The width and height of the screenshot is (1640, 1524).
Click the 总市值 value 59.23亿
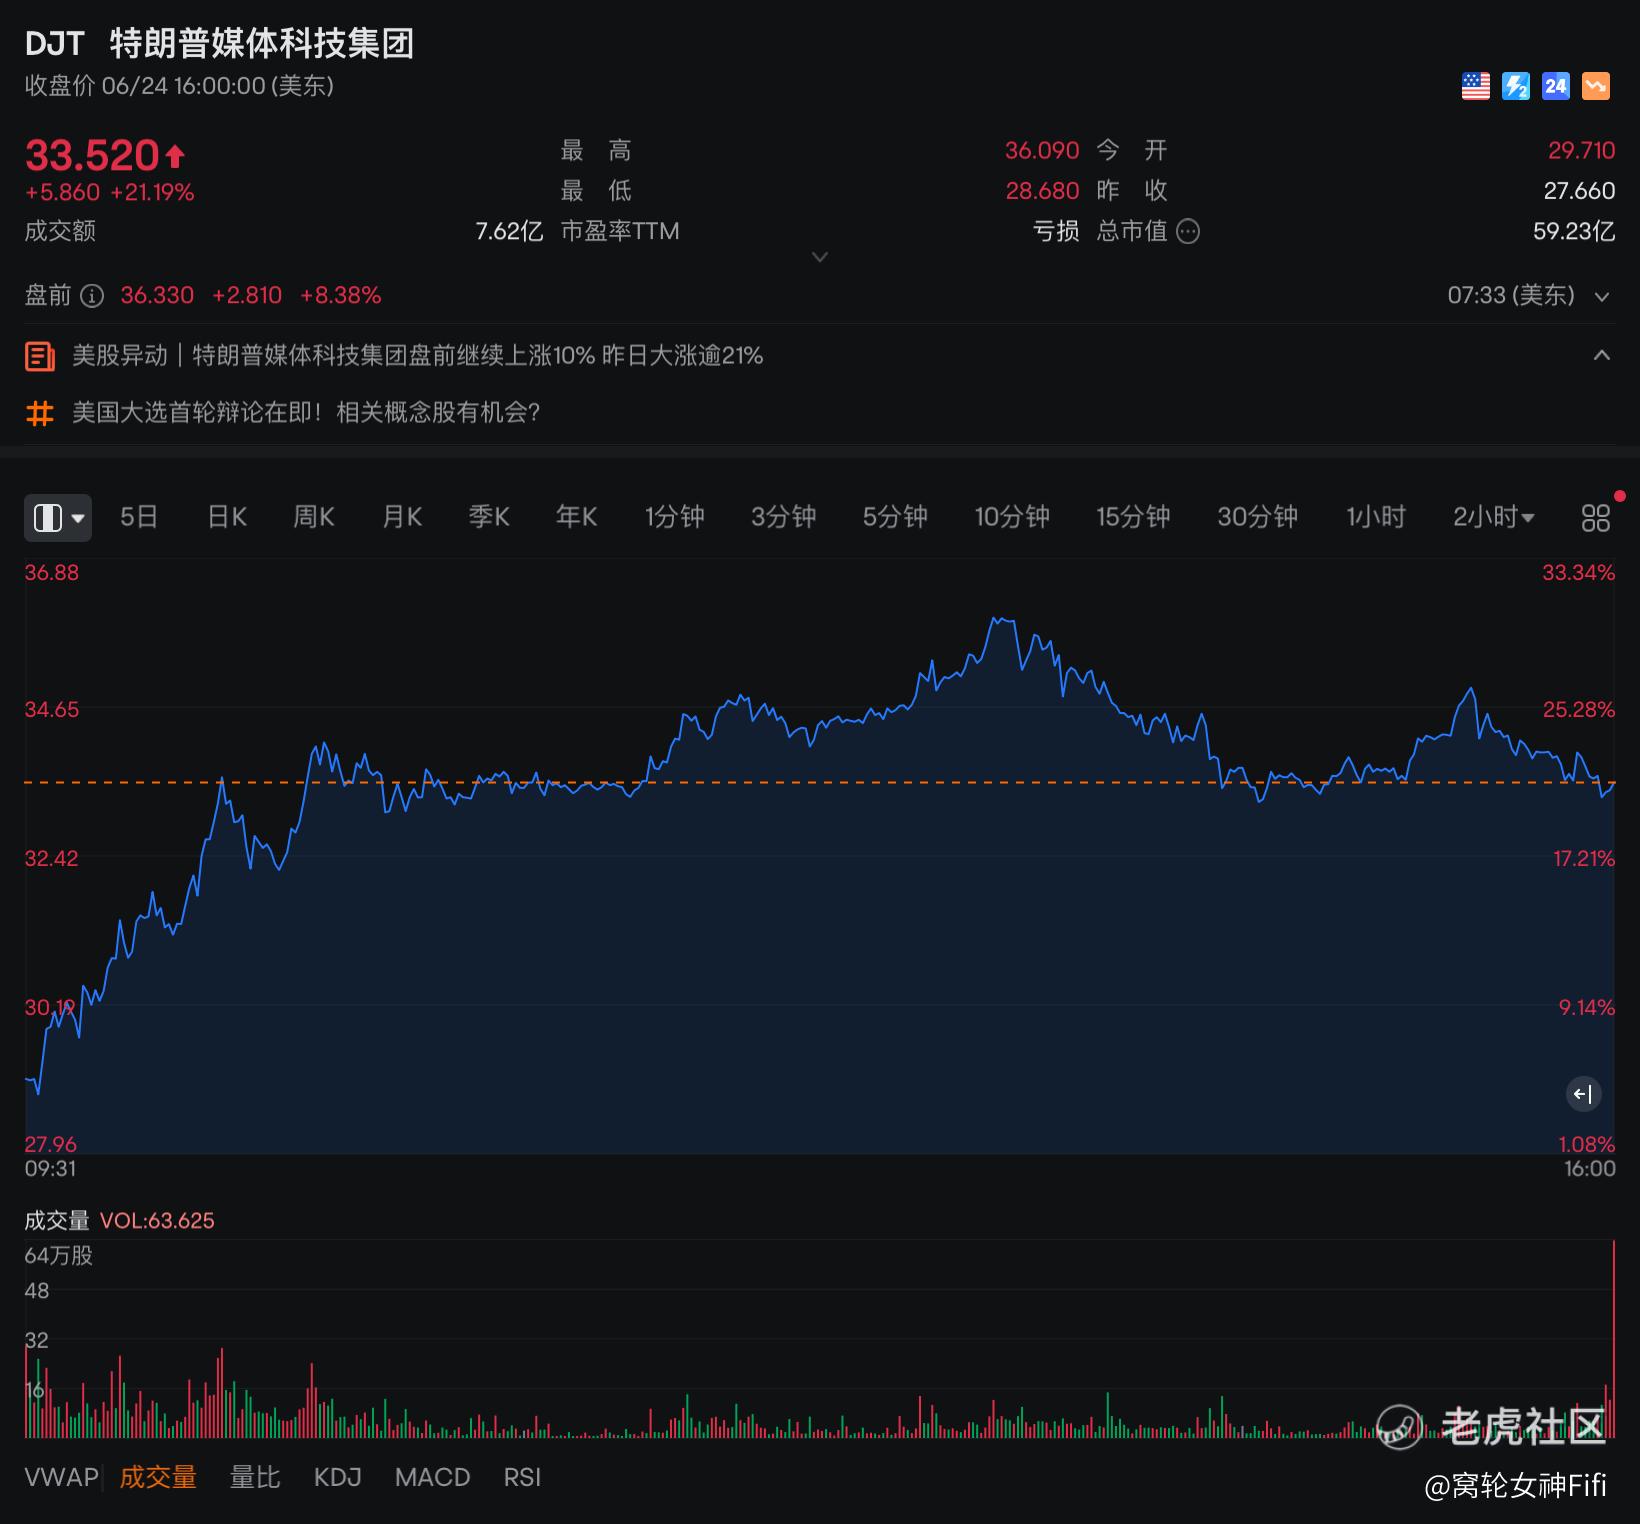(1574, 232)
